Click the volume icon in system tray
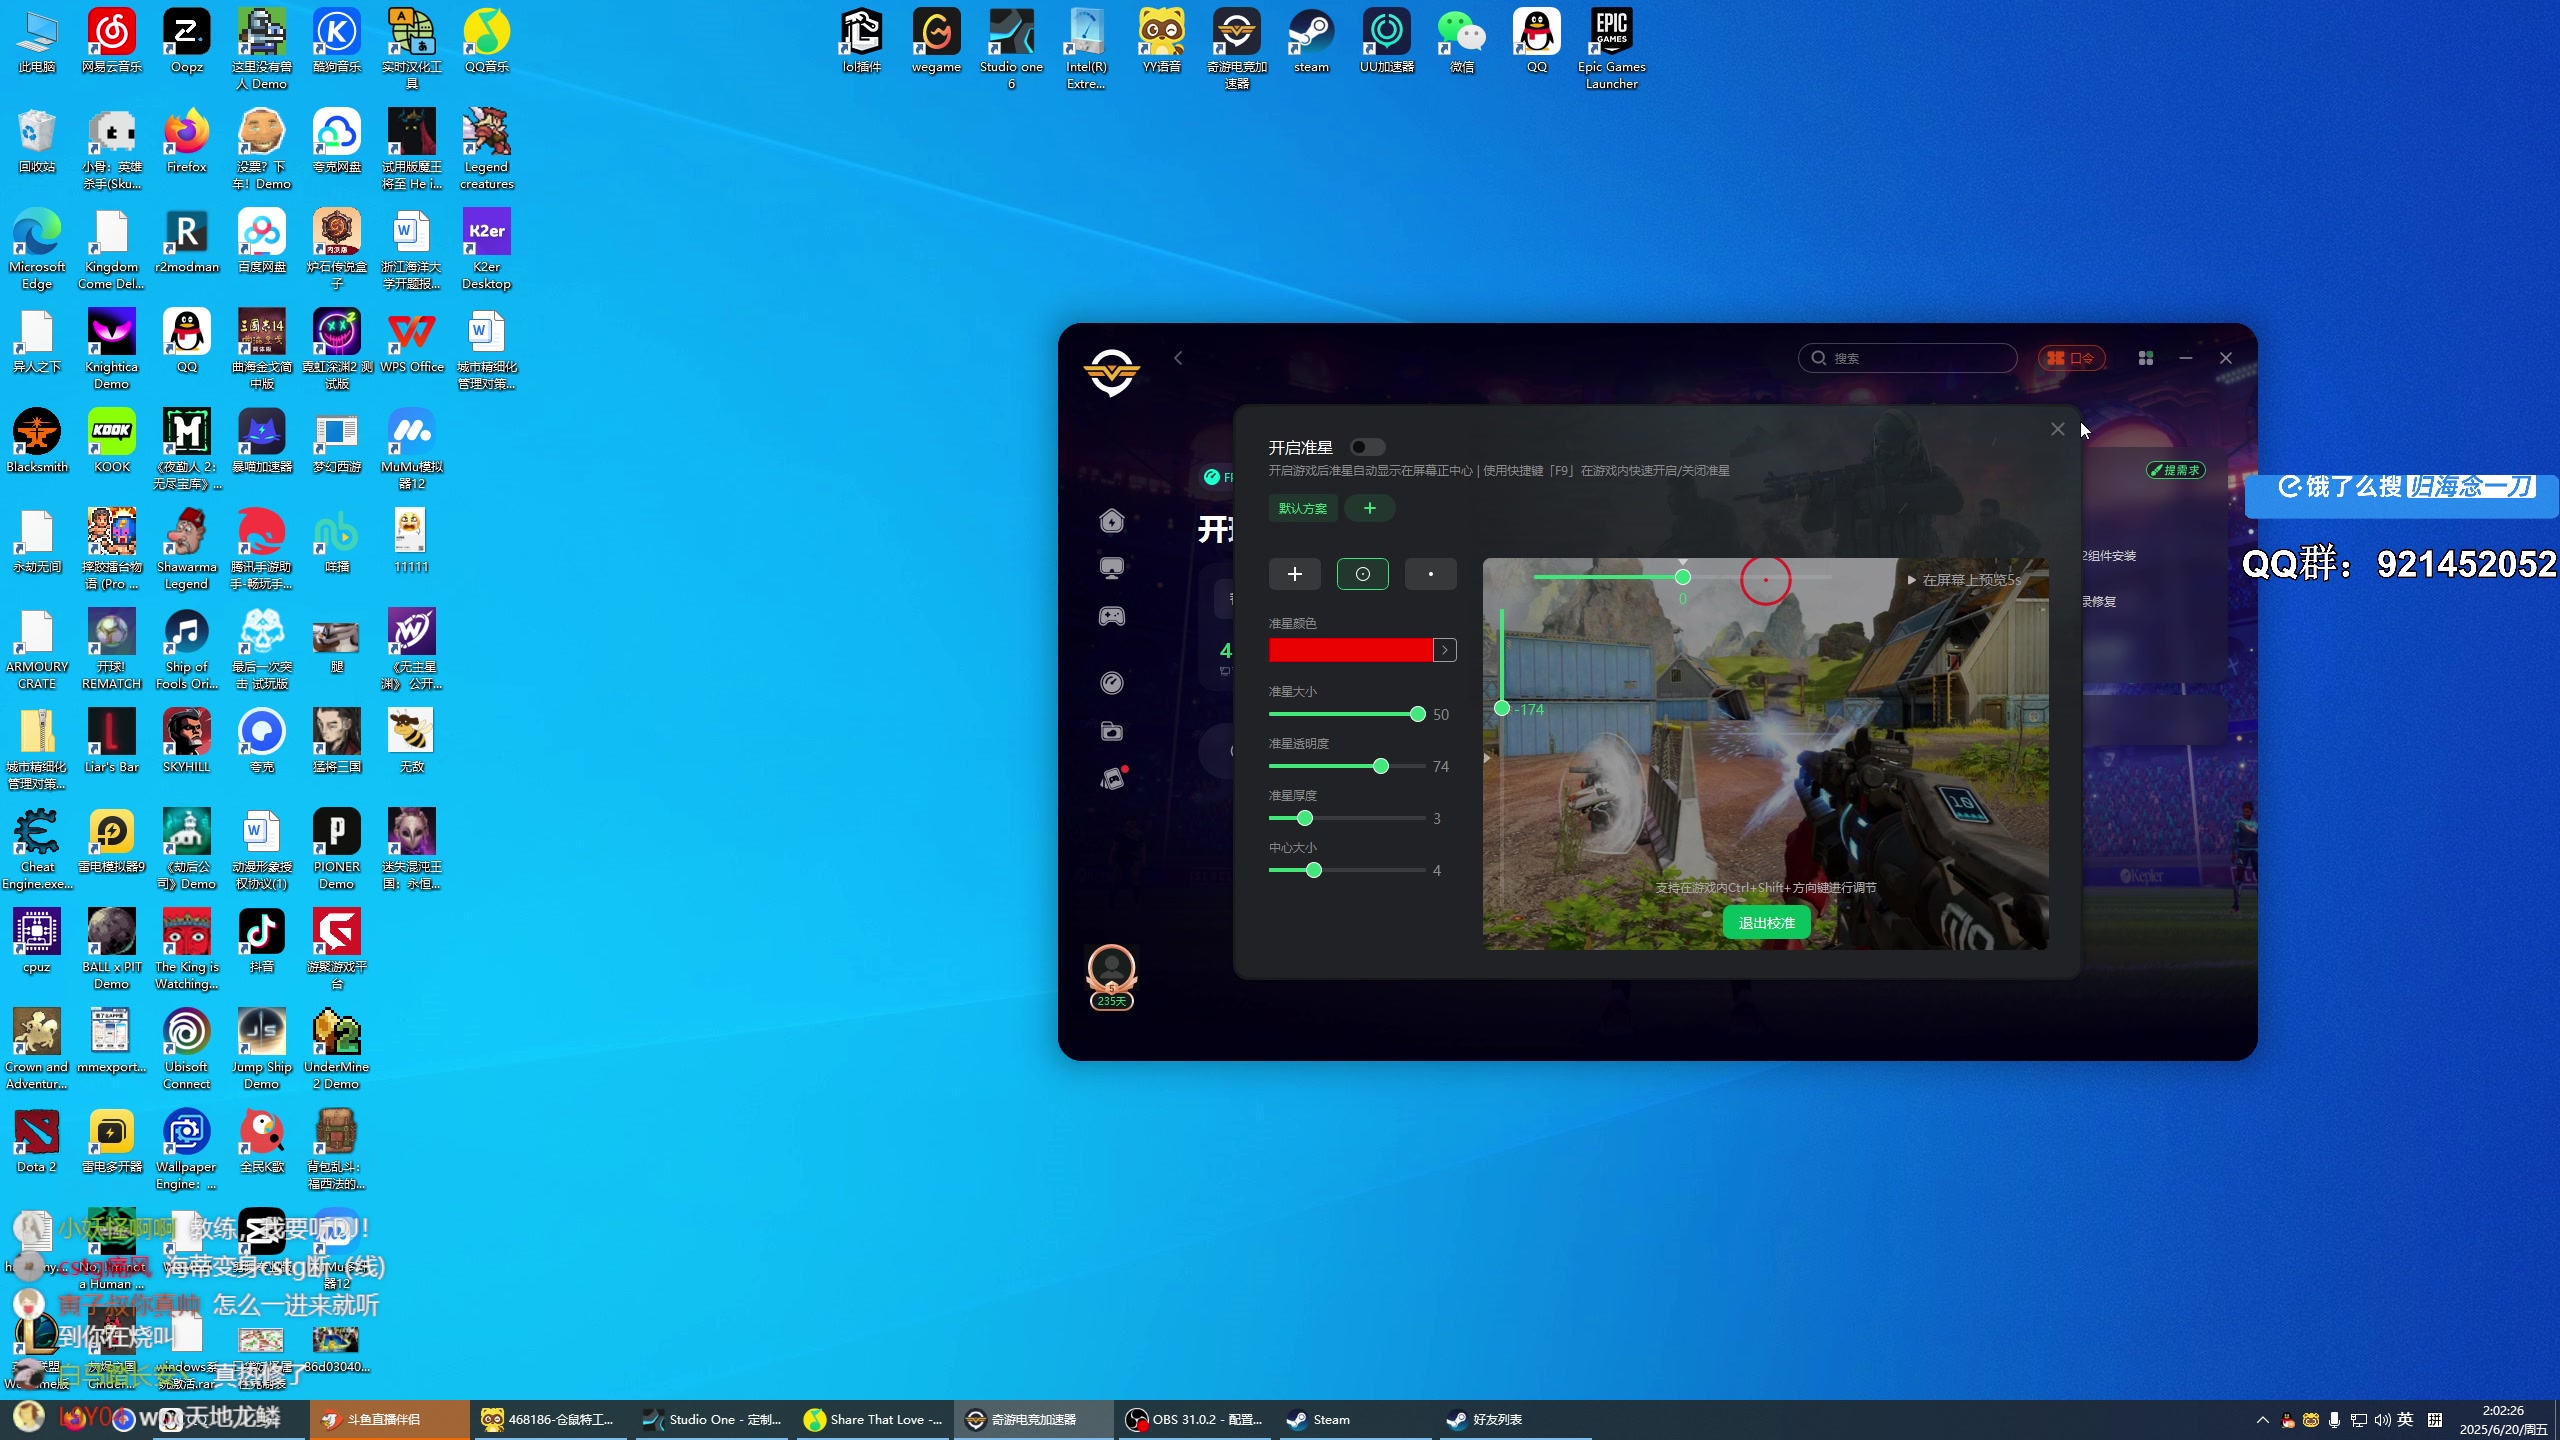This screenshot has width=2560, height=1440. click(x=2383, y=1420)
